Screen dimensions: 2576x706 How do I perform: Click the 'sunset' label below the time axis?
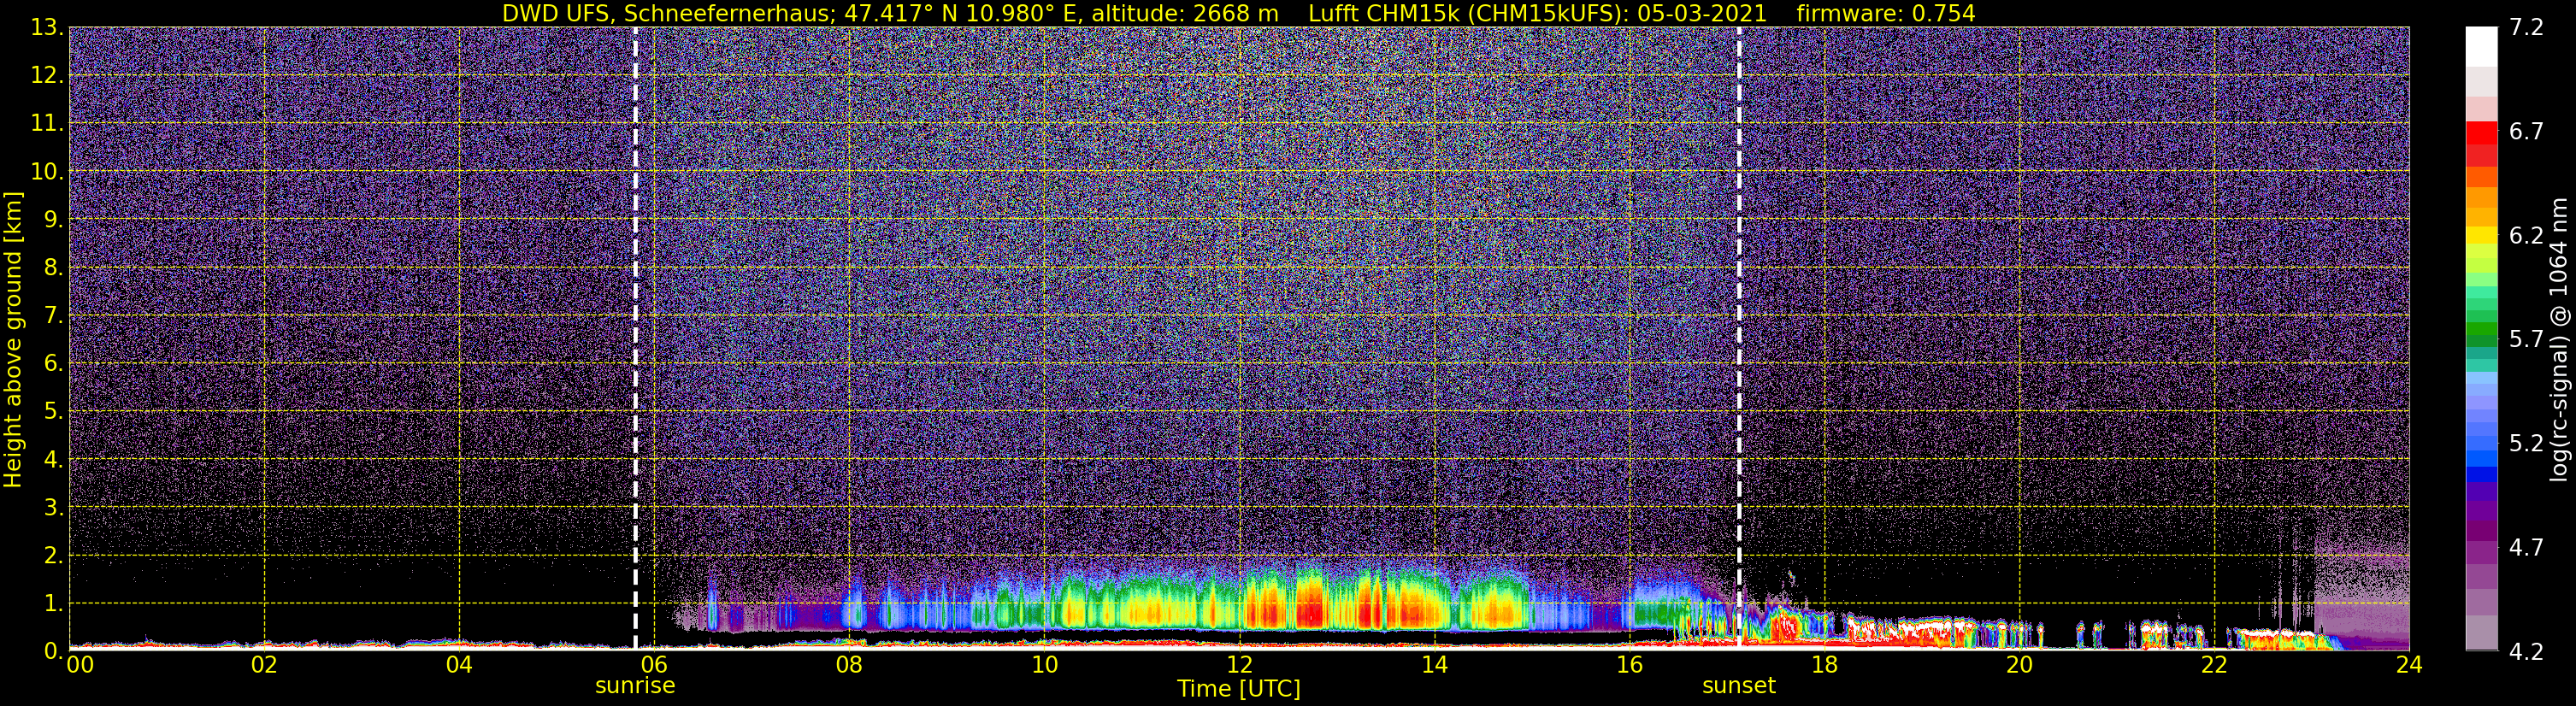1738,686
